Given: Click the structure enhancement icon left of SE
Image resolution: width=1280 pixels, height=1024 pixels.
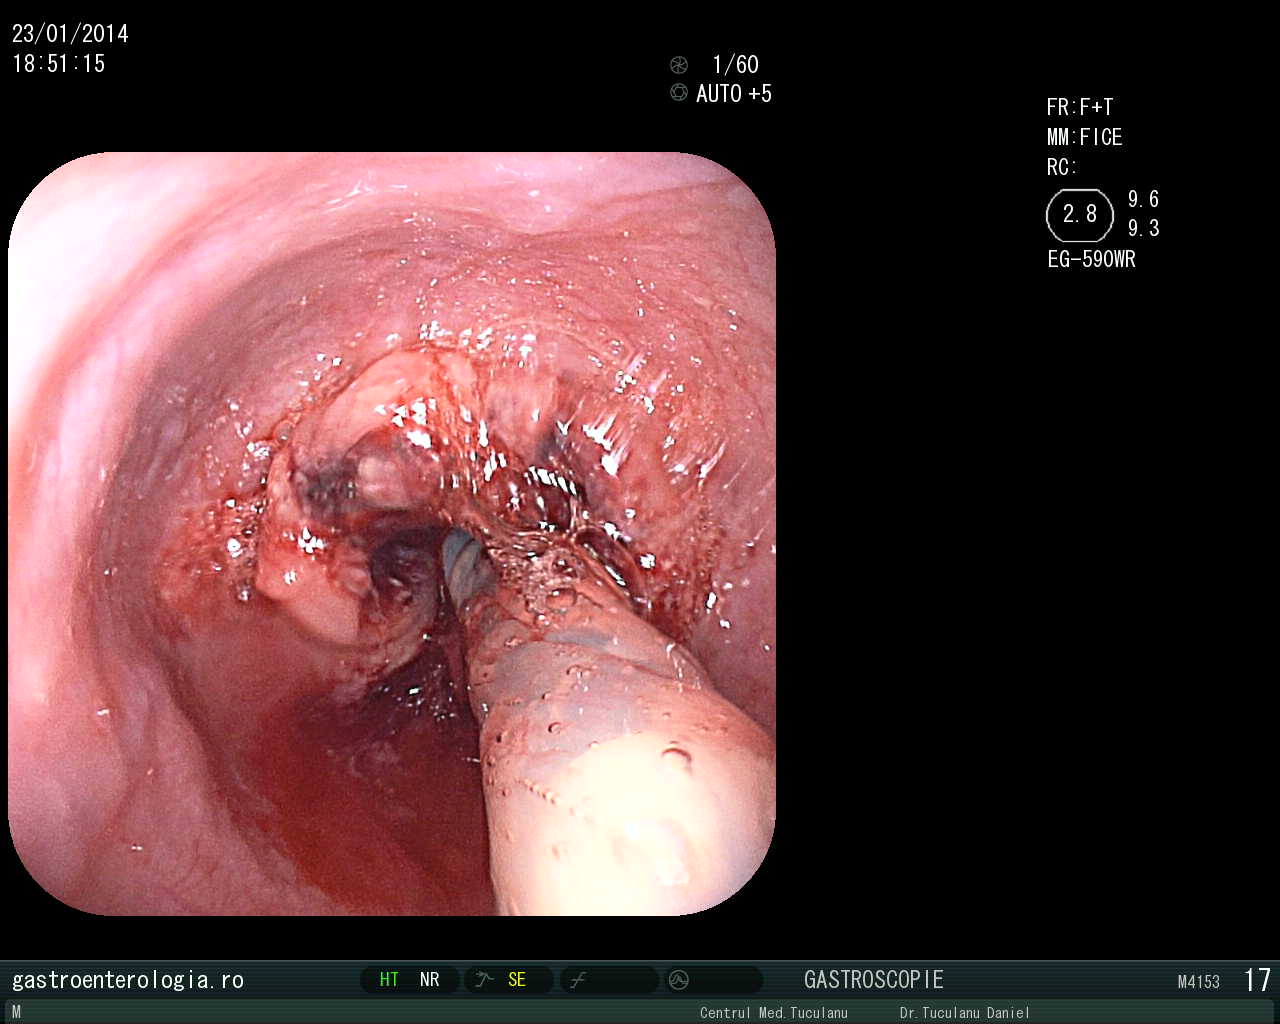Looking at the screenshot, I should click(x=485, y=980).
